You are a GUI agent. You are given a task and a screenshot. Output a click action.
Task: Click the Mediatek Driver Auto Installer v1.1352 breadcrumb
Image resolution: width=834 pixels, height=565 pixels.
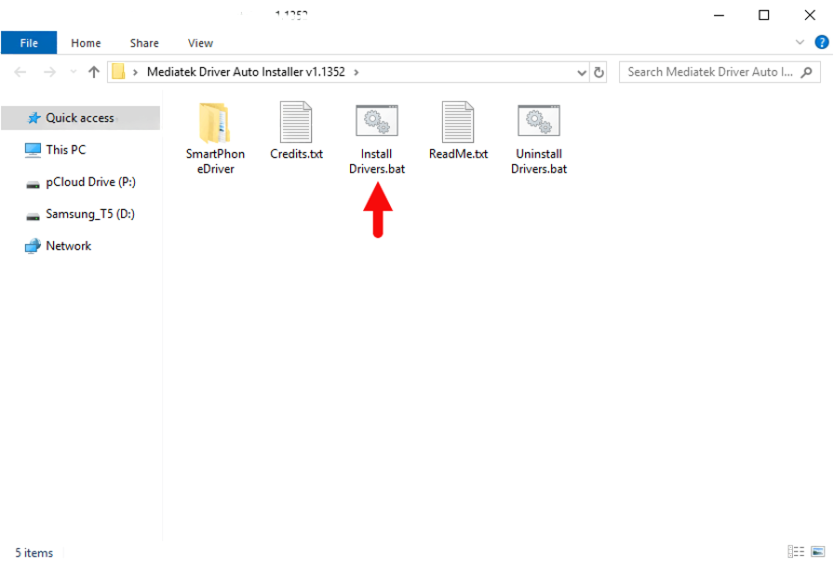point(246,72)
